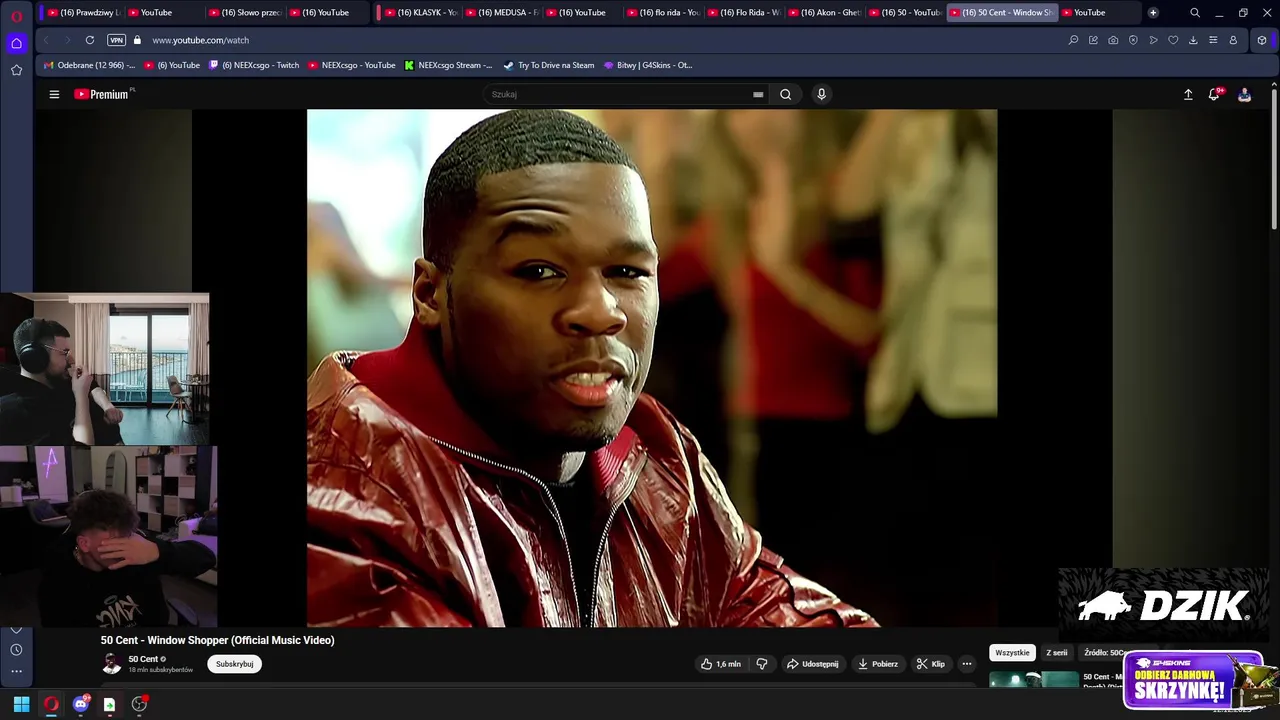
Task: Download the video via Pobierz
Action: point(878,664)
